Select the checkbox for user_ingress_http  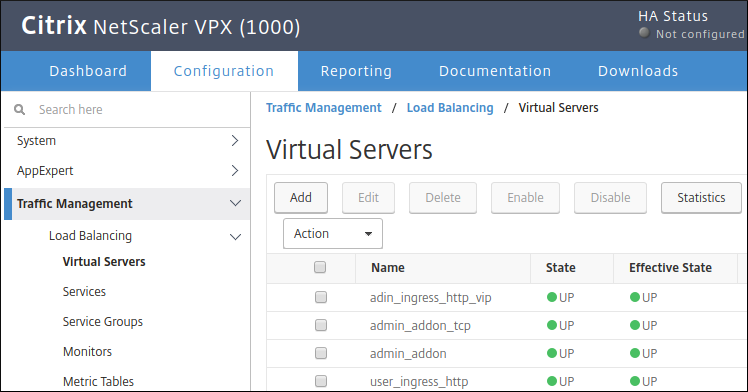[x=321, y=381]
